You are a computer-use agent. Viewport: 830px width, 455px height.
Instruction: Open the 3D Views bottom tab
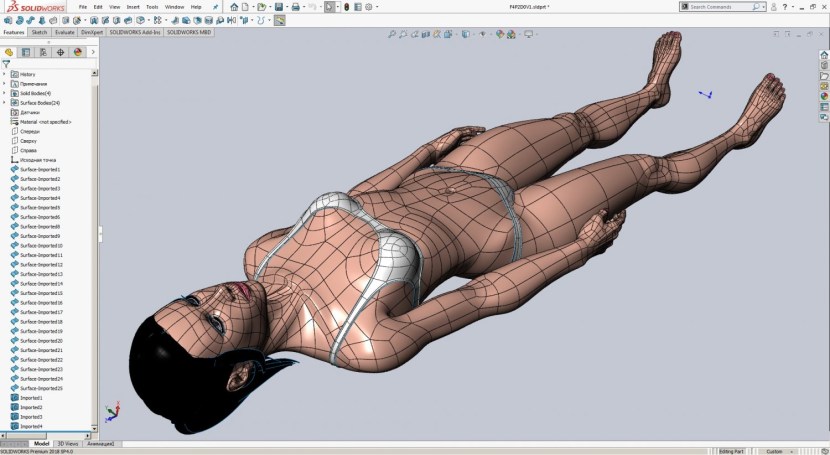(x=67, y=443)
